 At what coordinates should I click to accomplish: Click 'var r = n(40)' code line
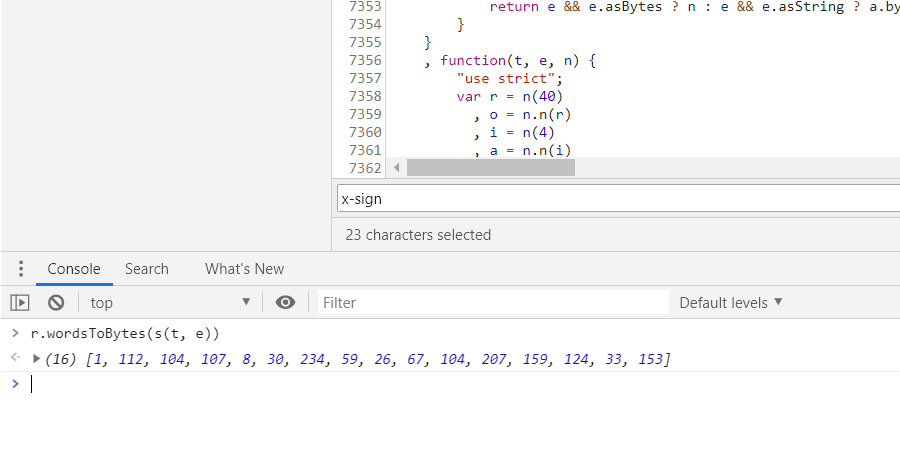pos(510,96)
